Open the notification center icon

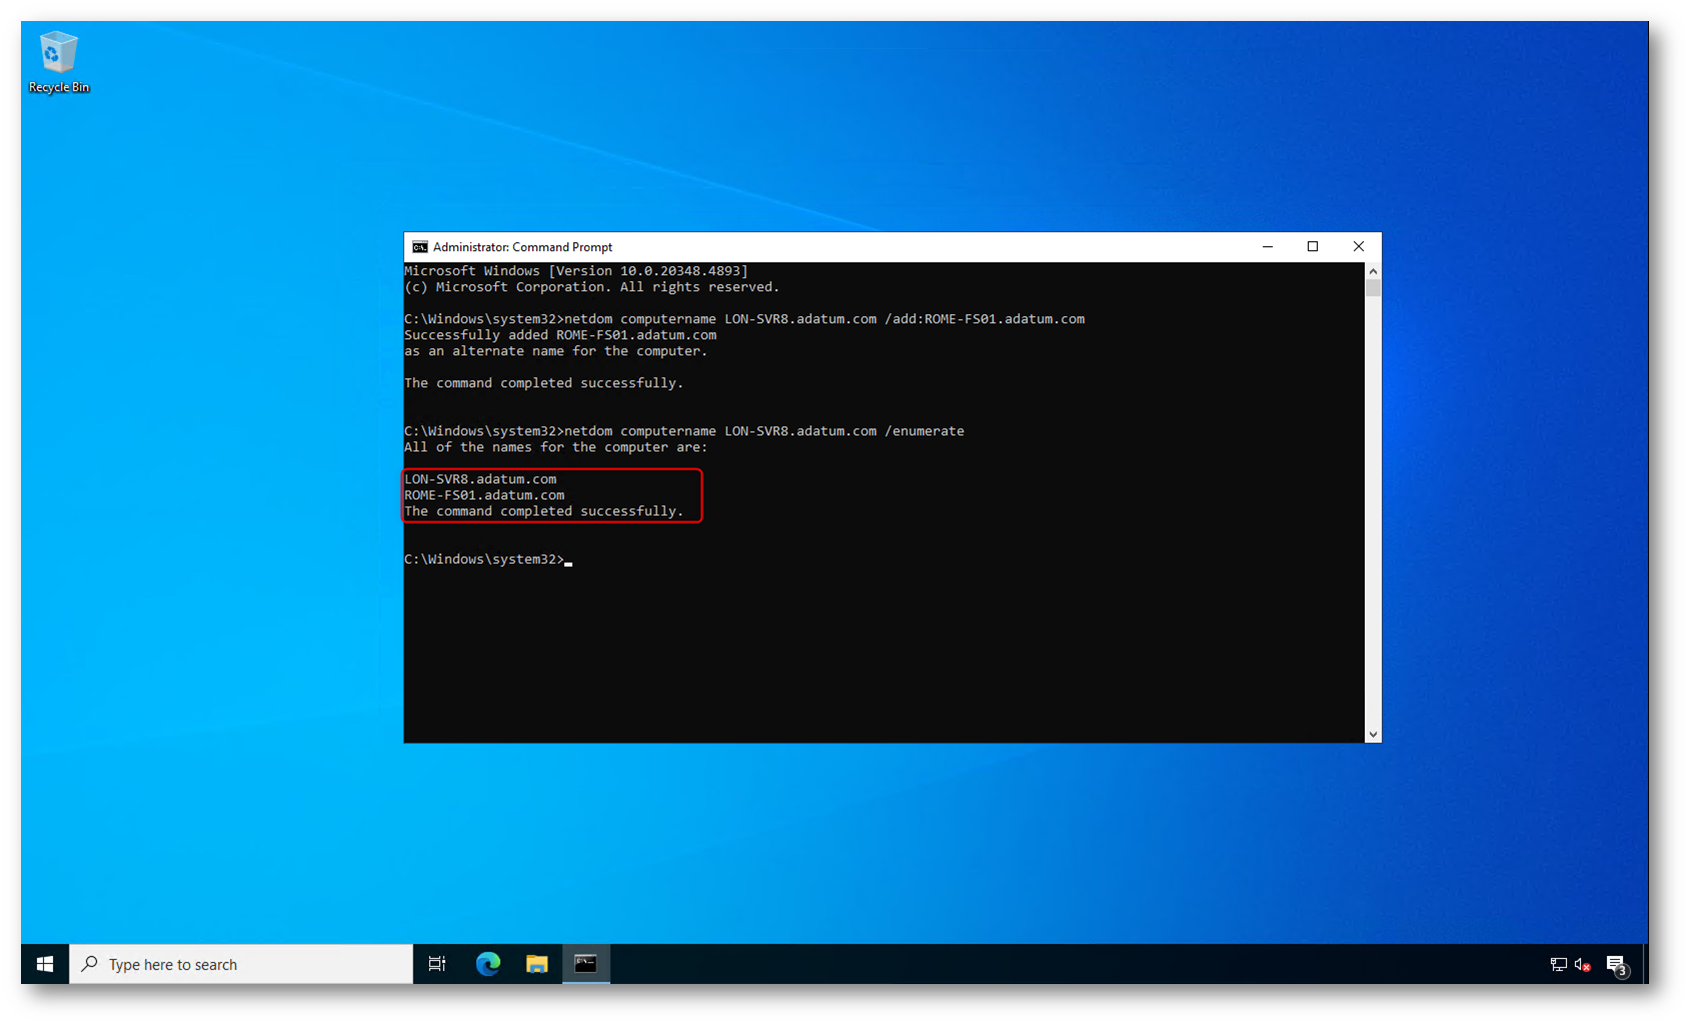(x=1616, y=964)
